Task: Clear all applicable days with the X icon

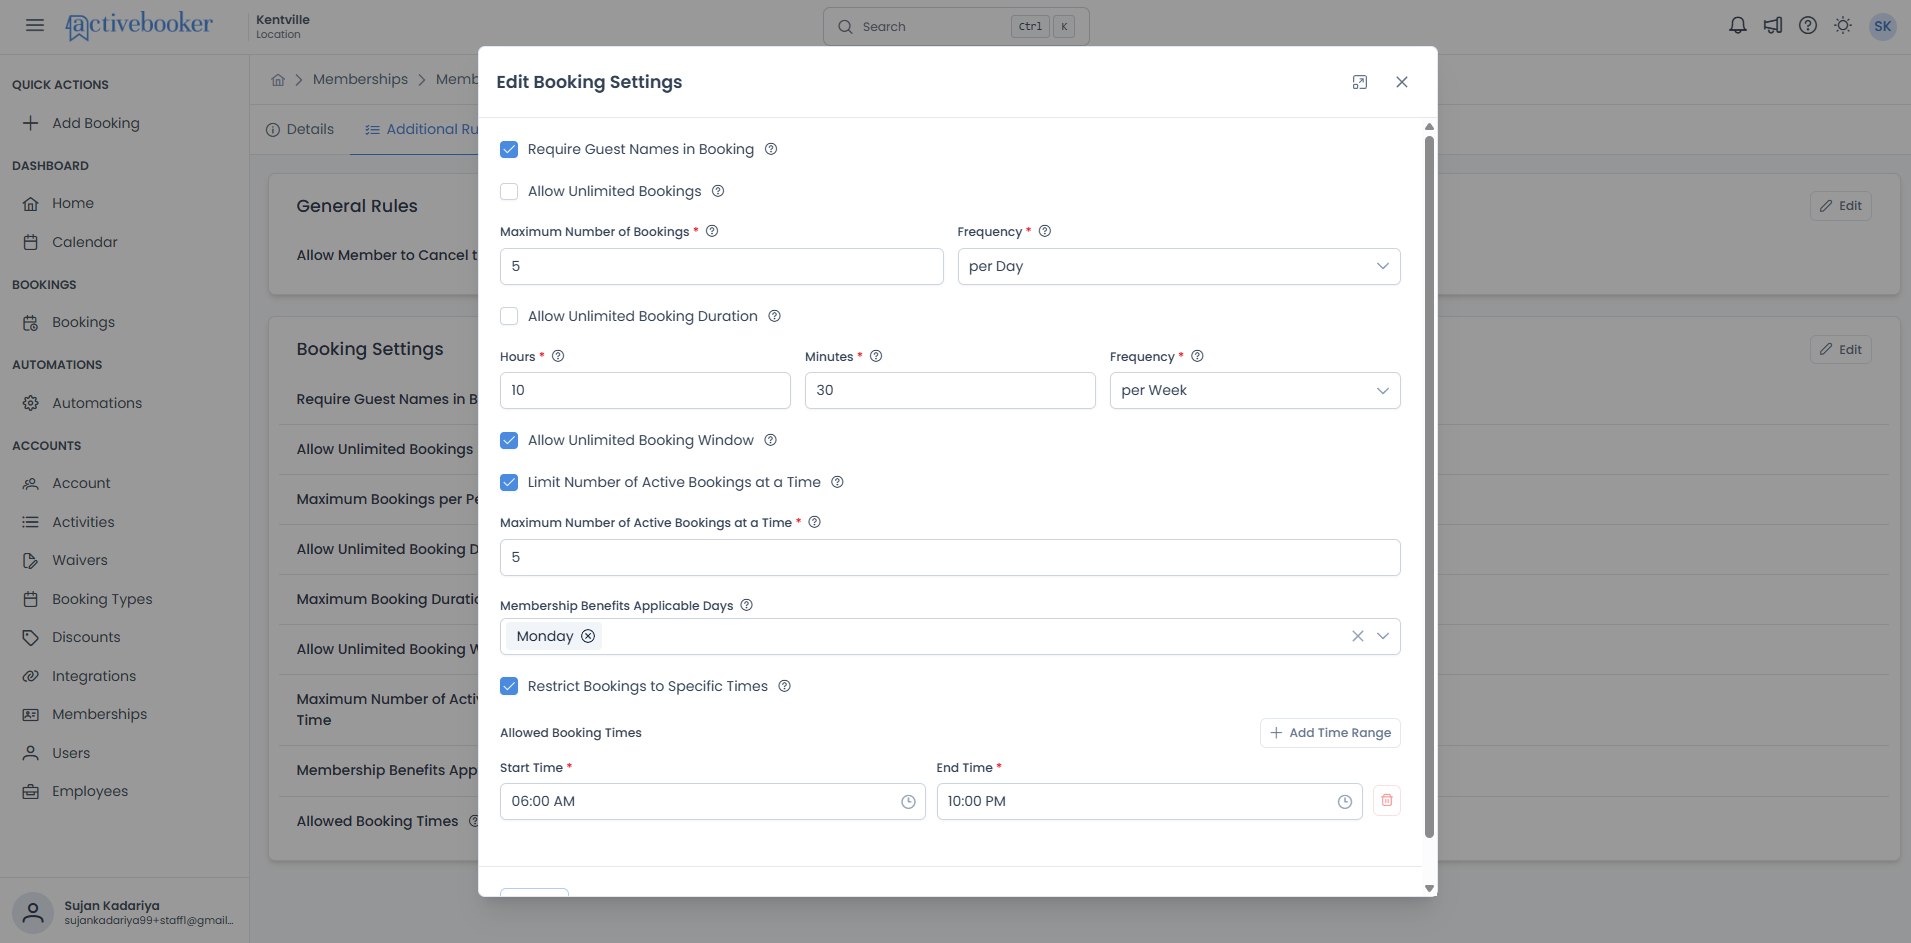Action: [x=1358, y=636]
